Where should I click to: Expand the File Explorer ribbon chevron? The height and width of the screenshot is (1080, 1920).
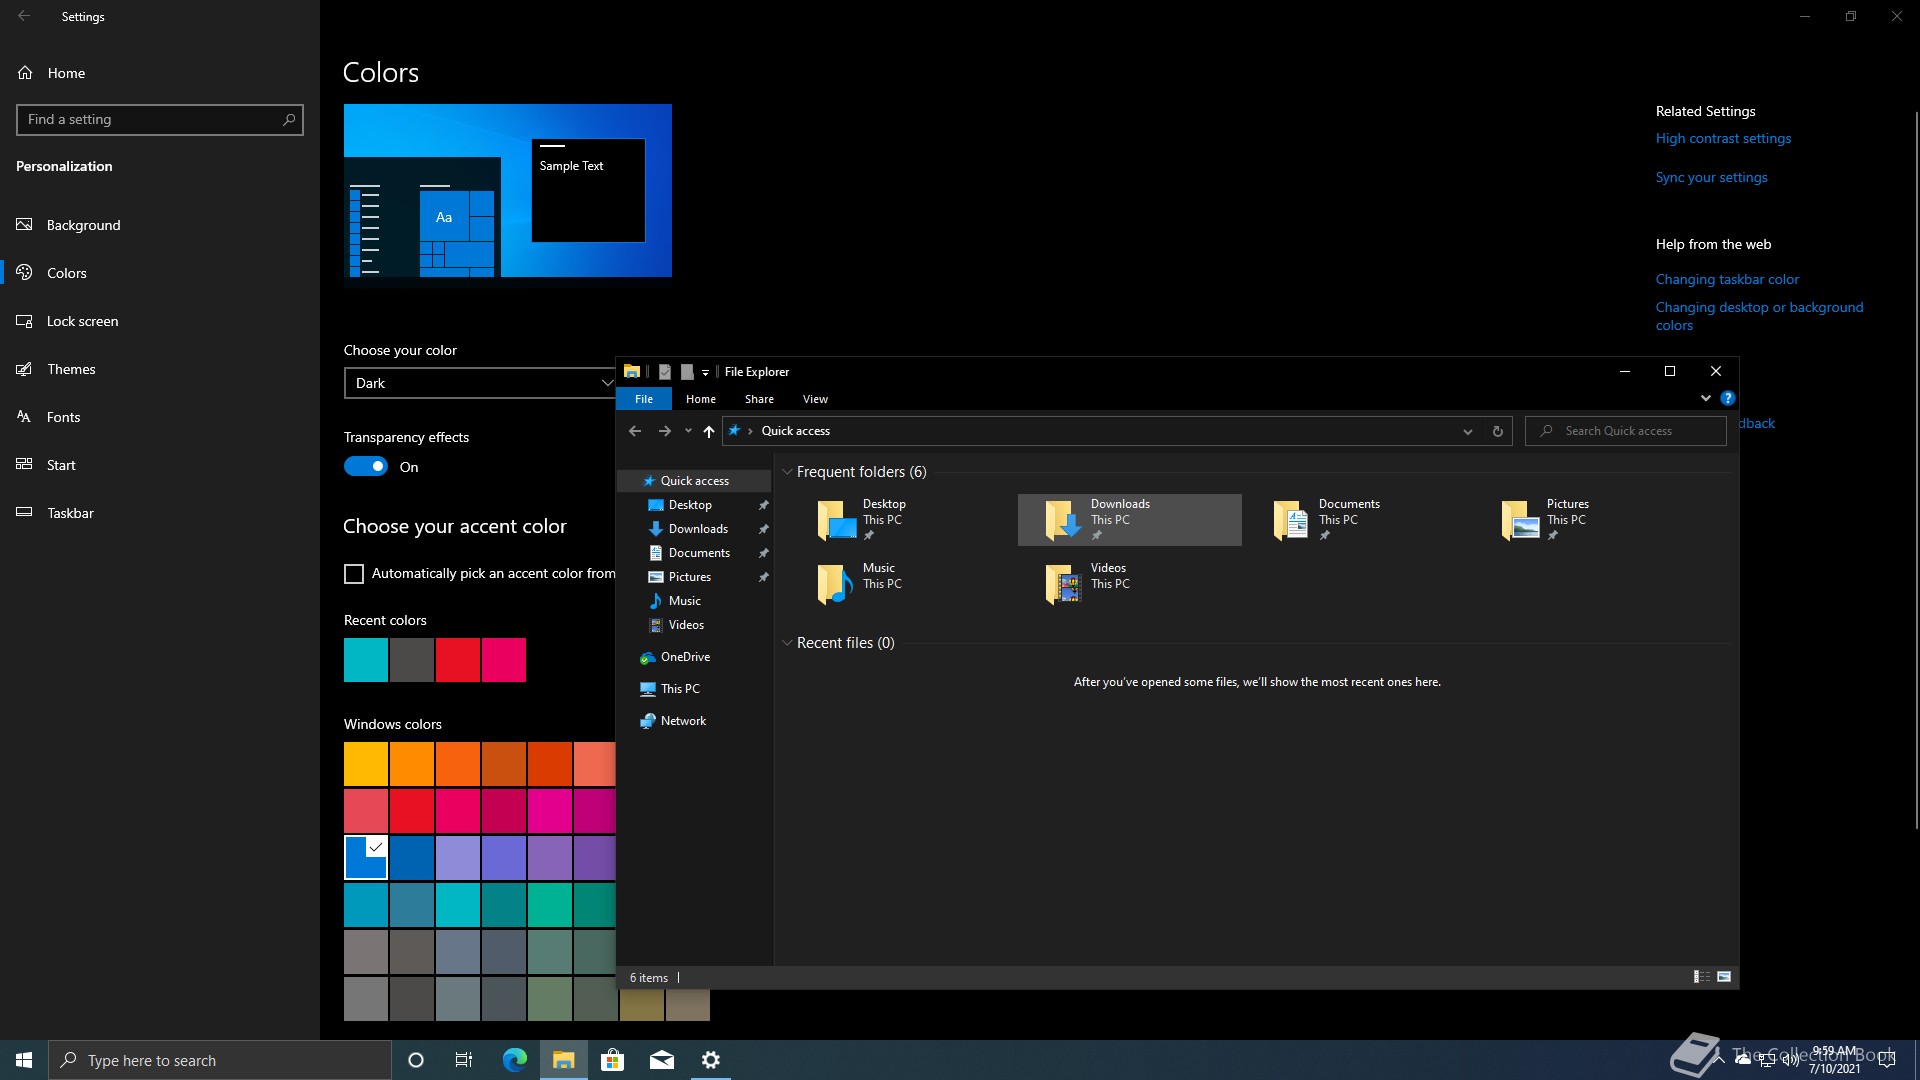click(x=1706, y=398)
